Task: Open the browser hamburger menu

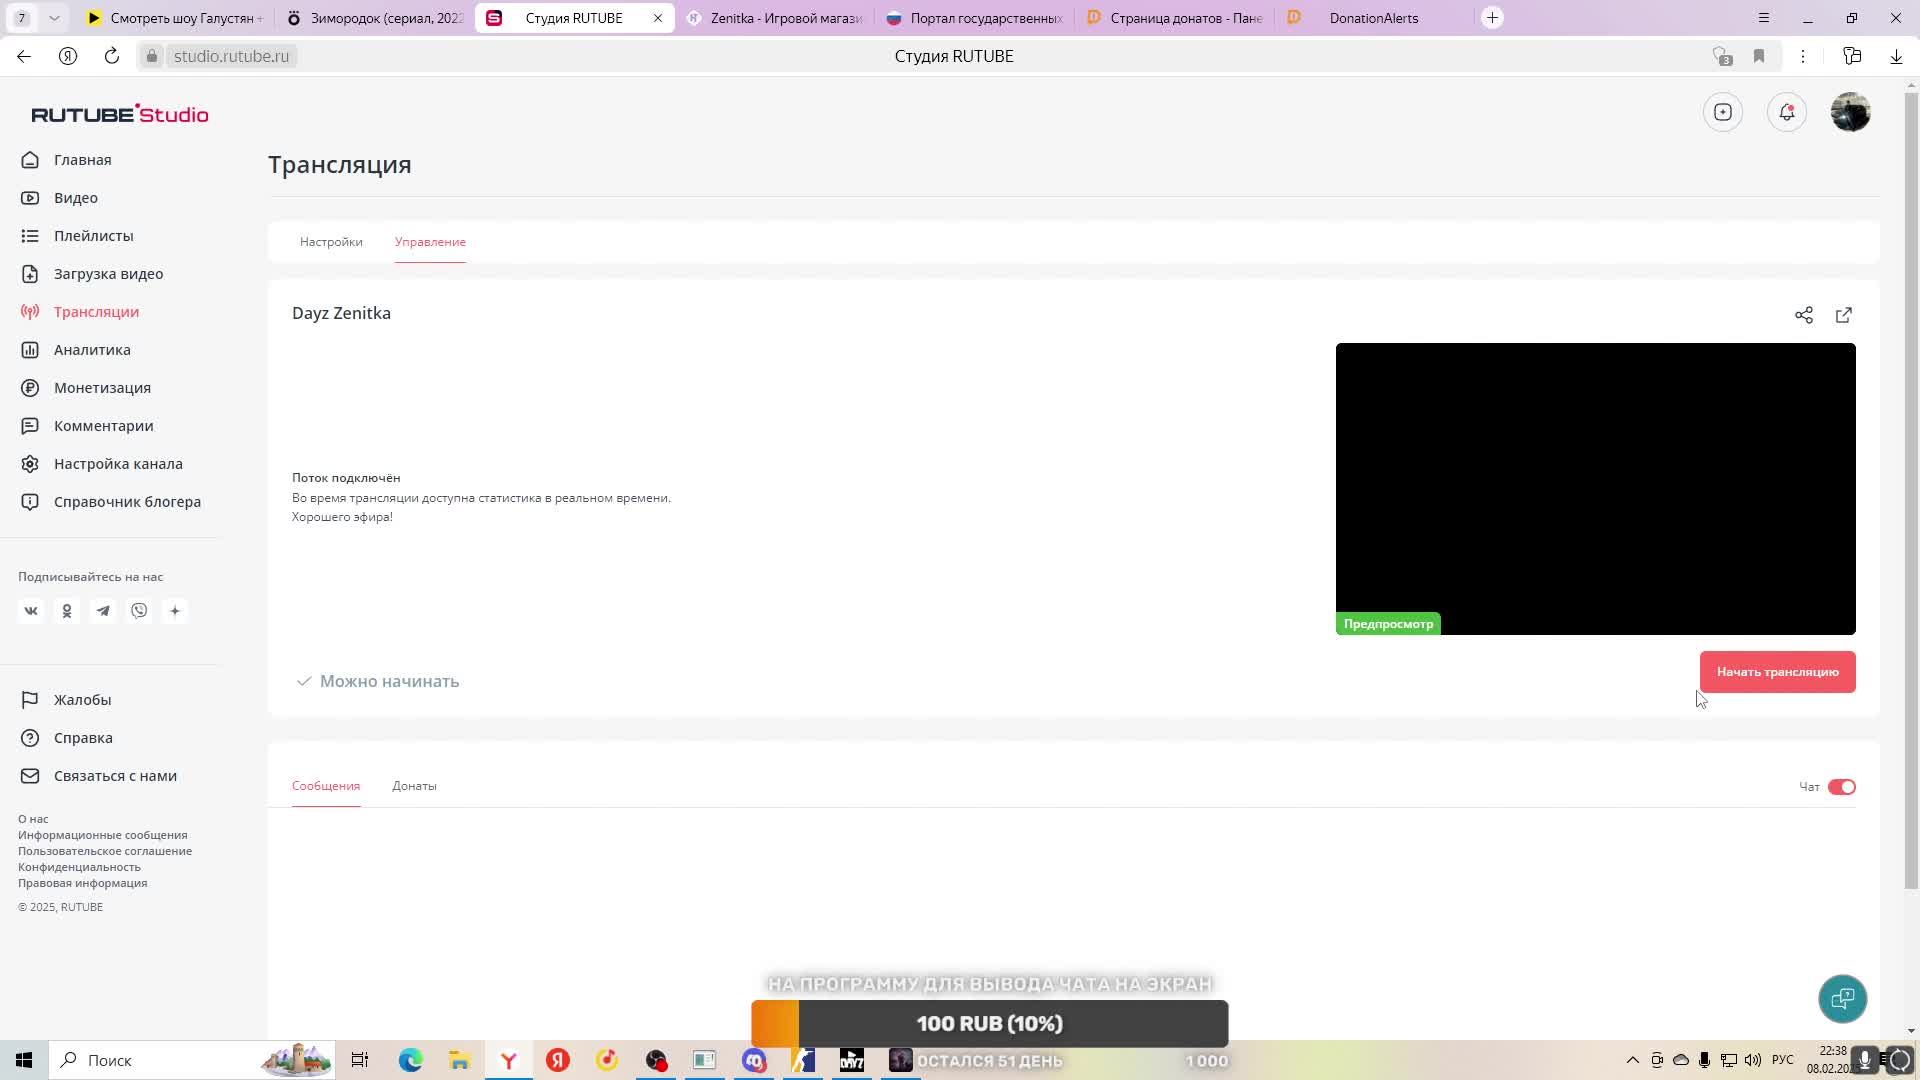Action: point(1764,18)
